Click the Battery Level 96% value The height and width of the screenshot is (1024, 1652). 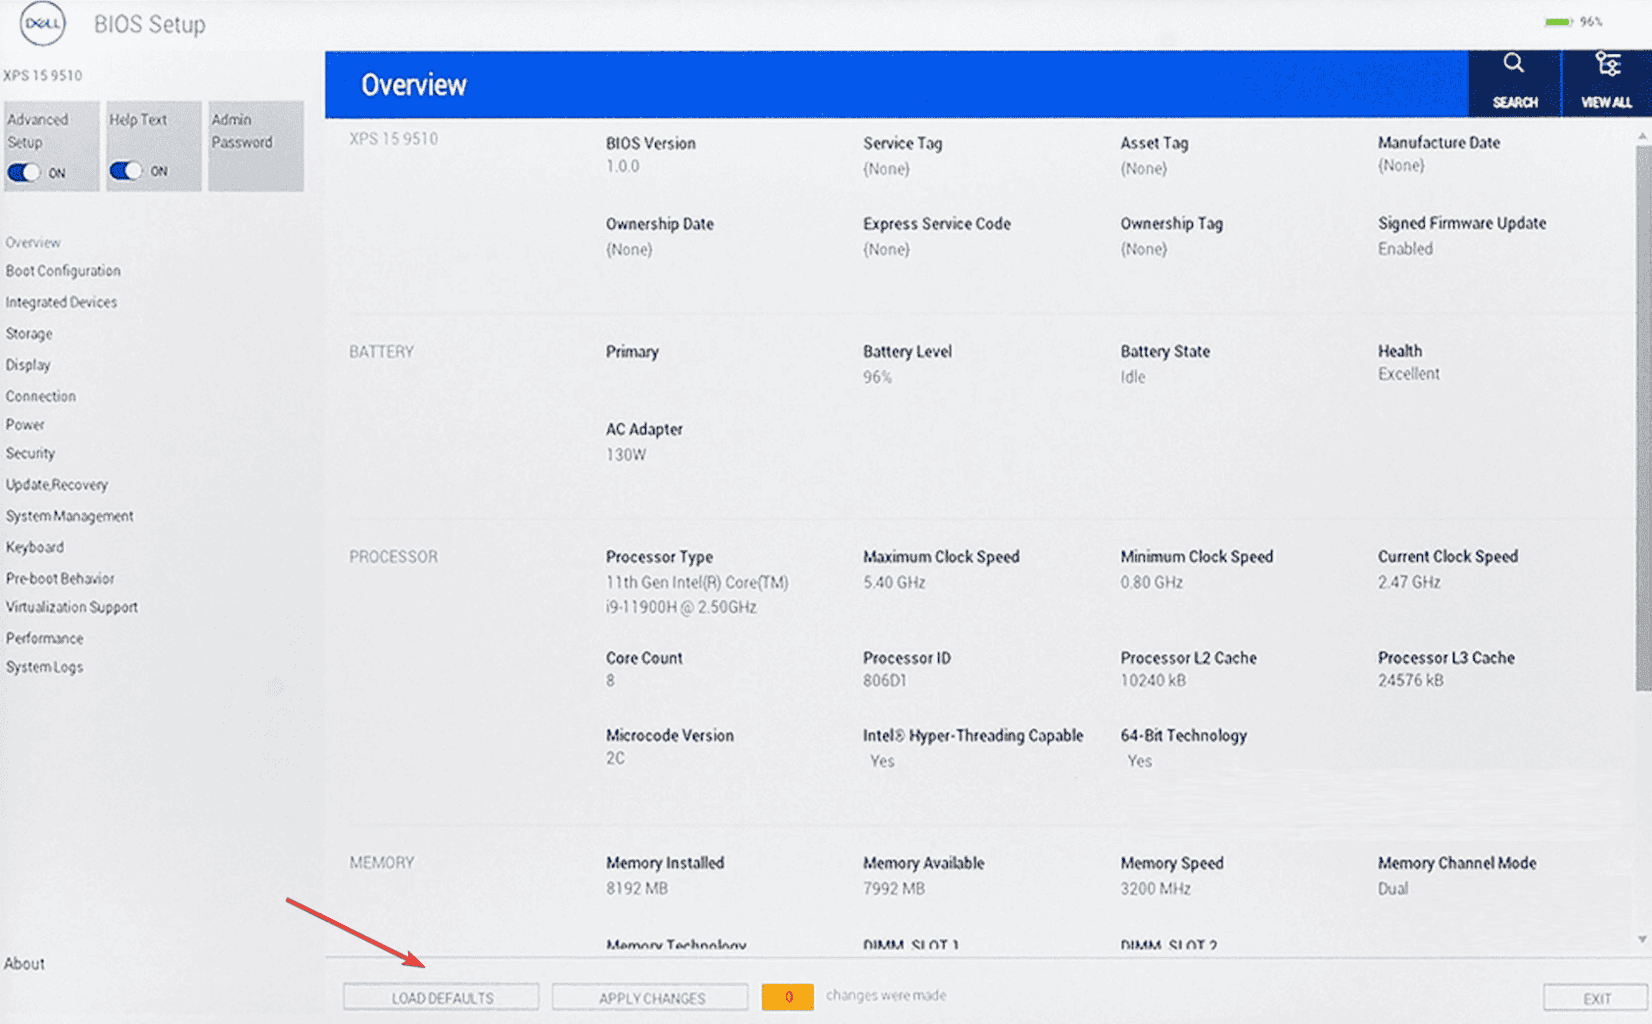(x=877, y=377)
